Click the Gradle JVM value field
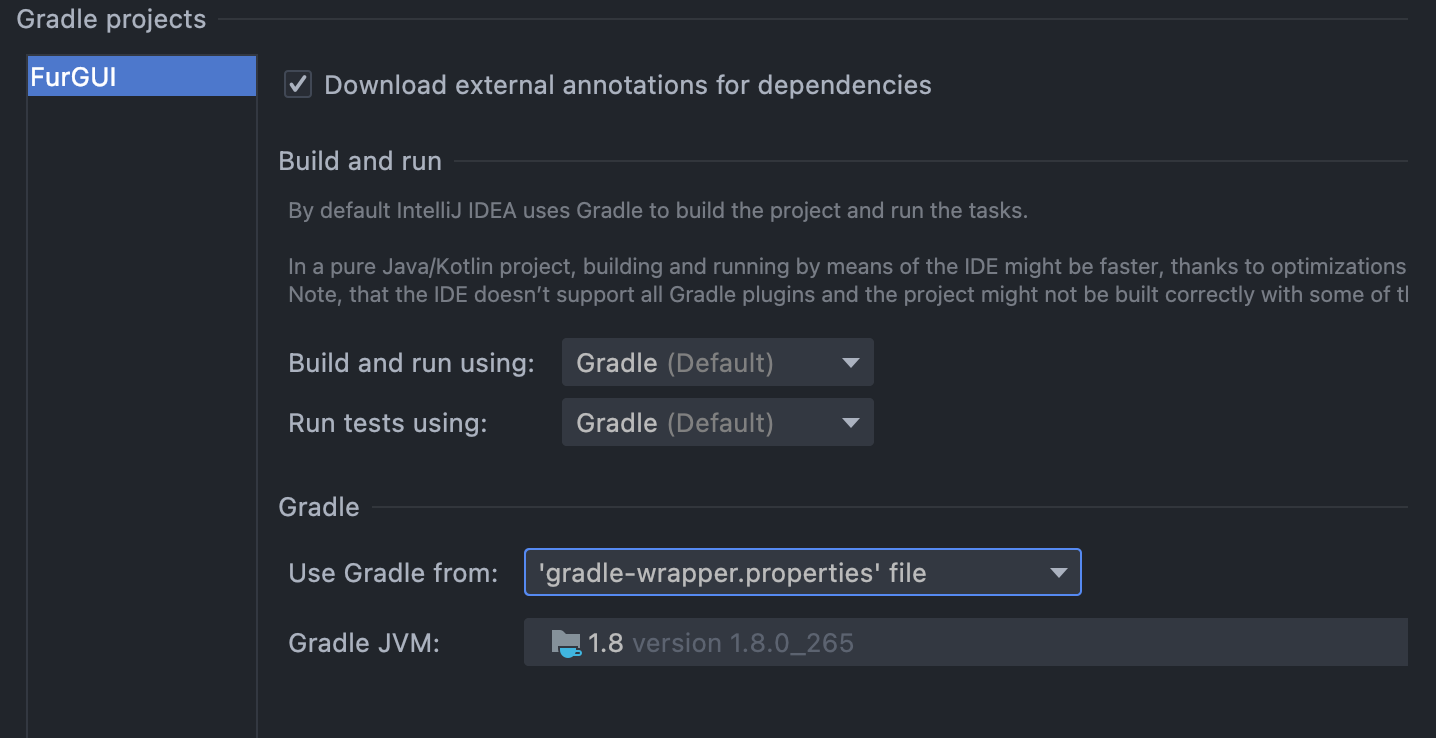1436x738 pixels. [x=900, y=642]
